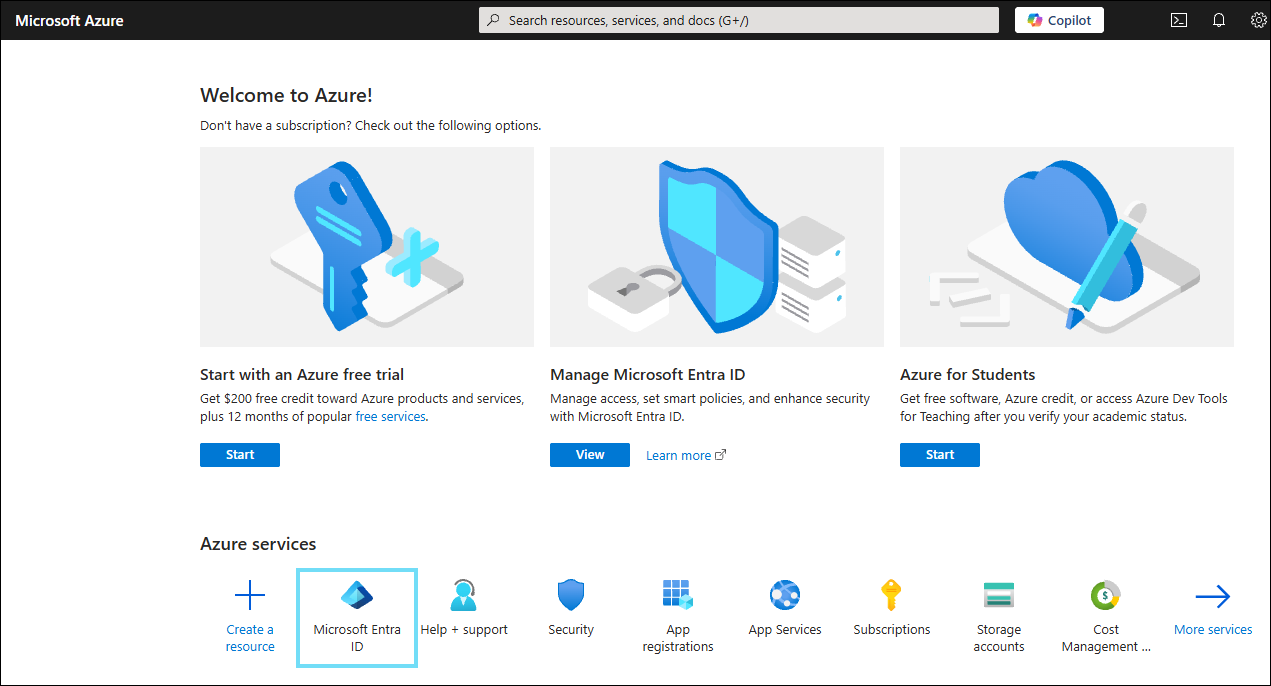Learn more about Microsoft Entra ID
Screen dimensions: 1271x686
click(679, 454)
